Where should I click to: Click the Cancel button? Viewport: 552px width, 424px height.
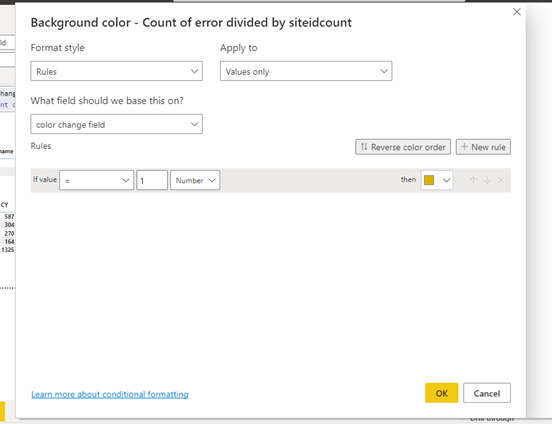coord(487,393)
